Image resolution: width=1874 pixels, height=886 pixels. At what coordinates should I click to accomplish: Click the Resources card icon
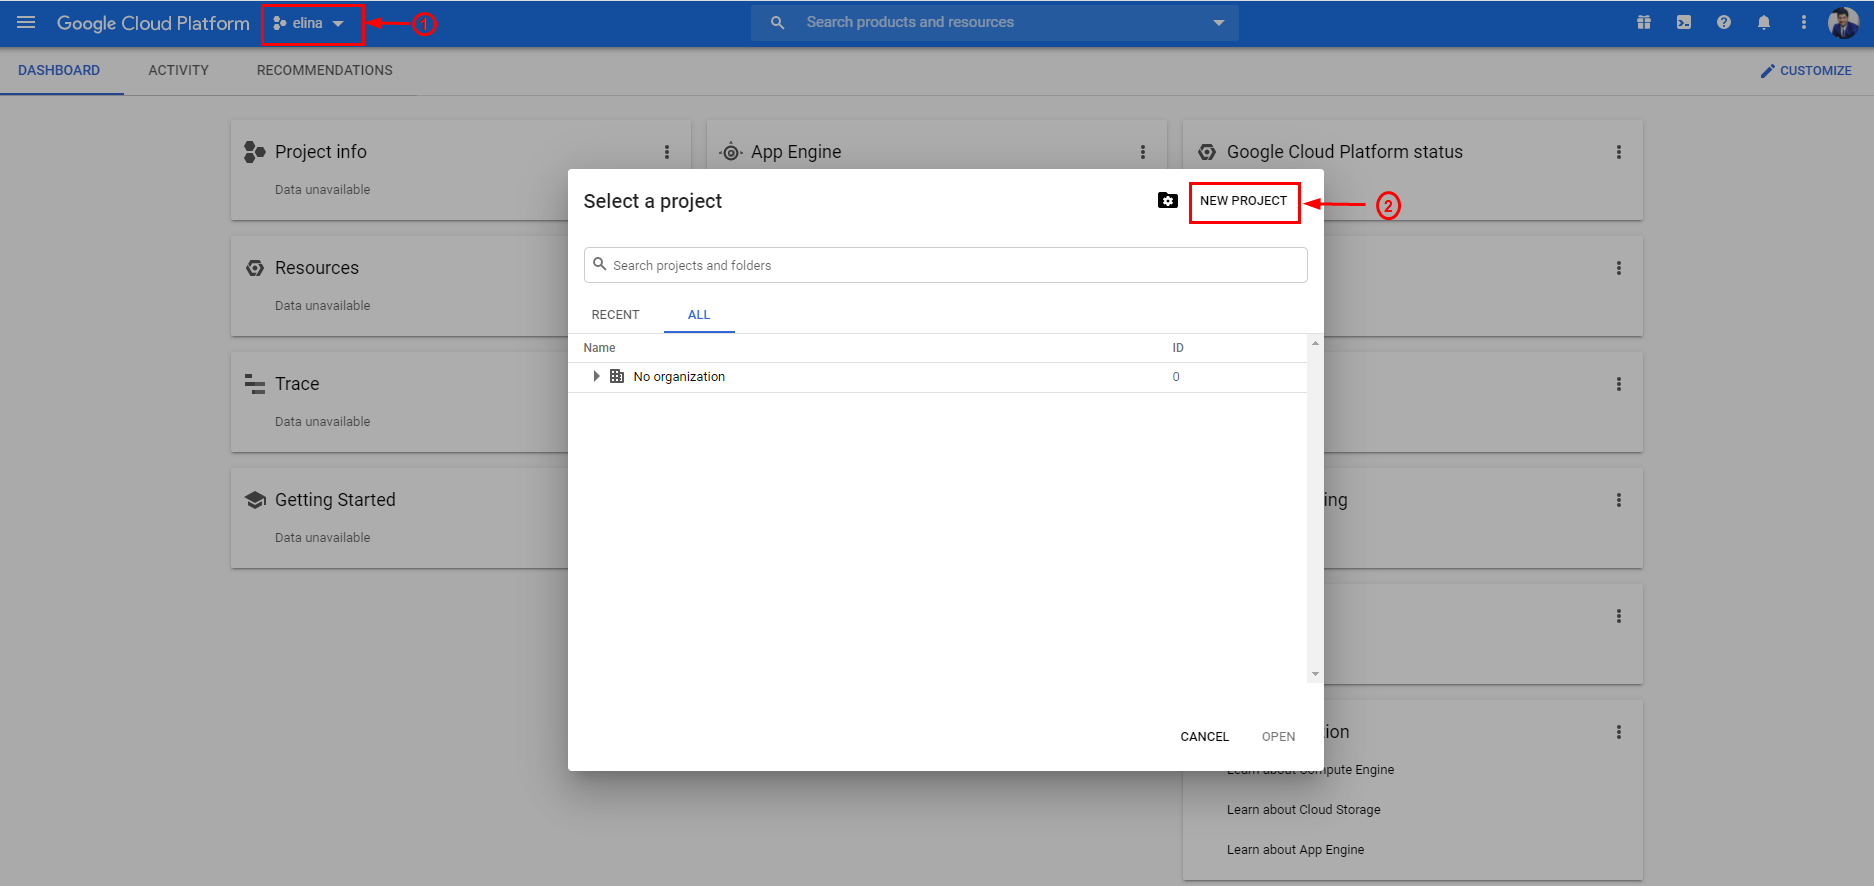[255, 268]
